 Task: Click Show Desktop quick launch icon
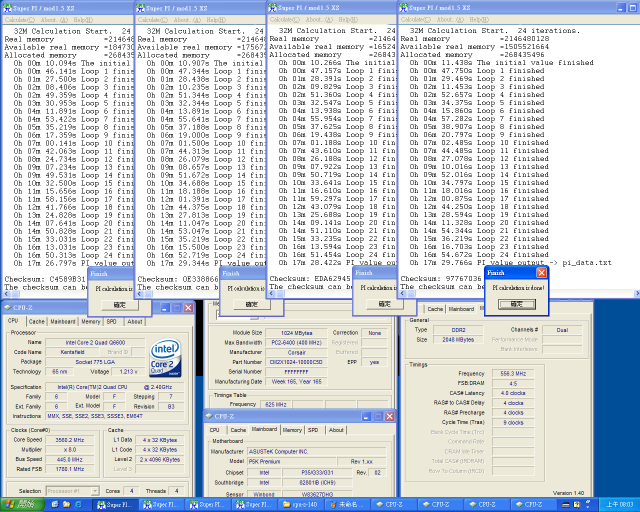55,505
